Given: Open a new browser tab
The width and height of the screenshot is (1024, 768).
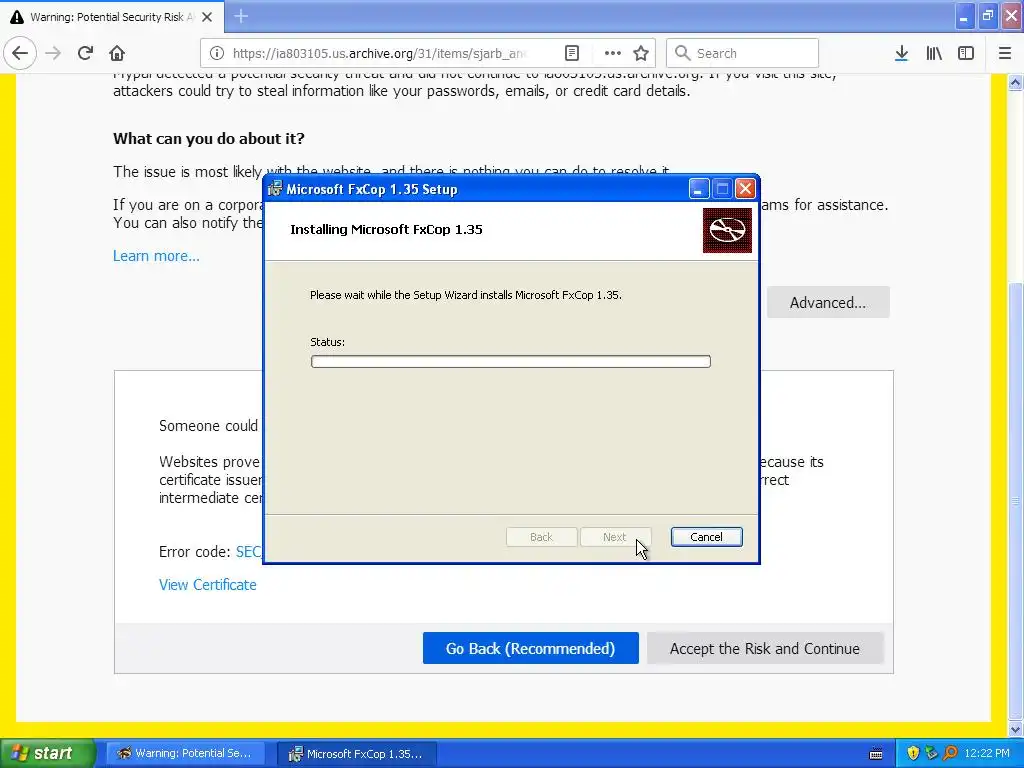Looking at the screenshot, I should pos(241,16).
